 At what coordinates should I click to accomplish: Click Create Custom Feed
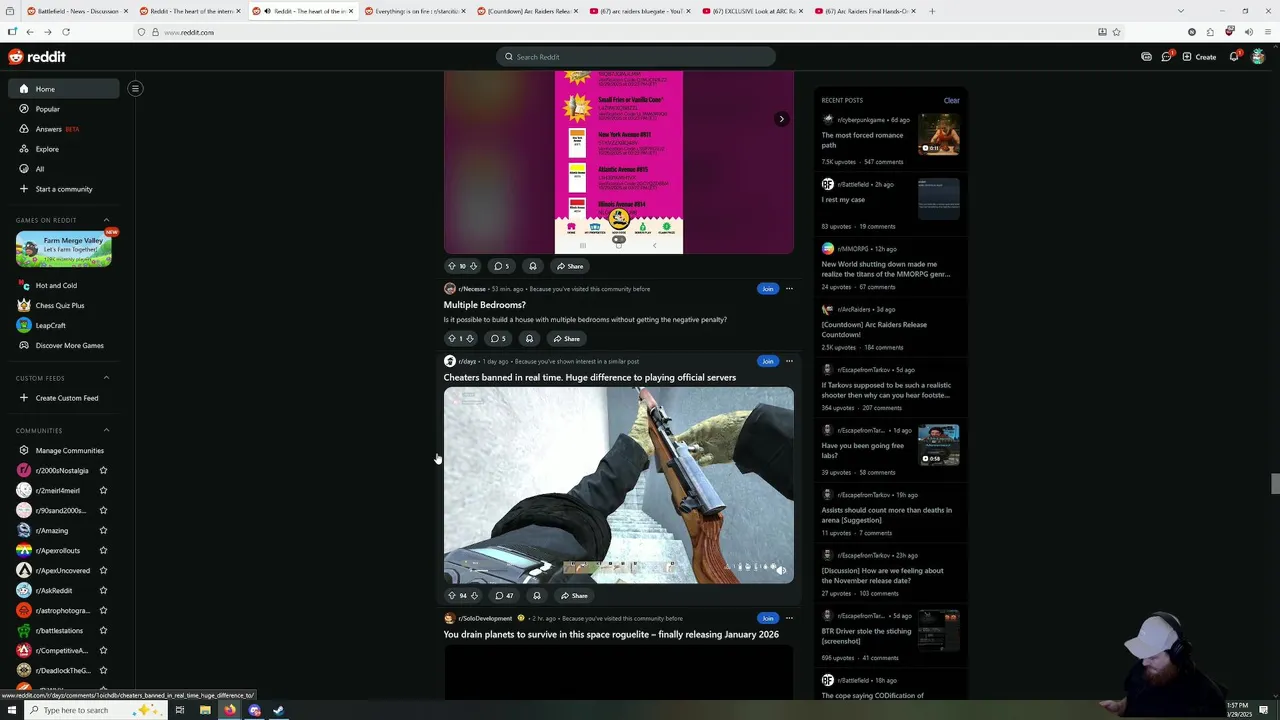[66, 398]
